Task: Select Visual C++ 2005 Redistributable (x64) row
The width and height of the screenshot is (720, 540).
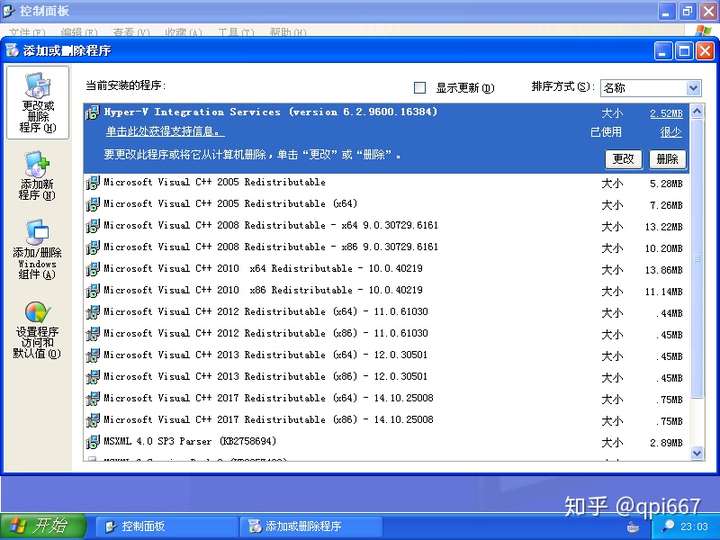Action: click(386, 204)
